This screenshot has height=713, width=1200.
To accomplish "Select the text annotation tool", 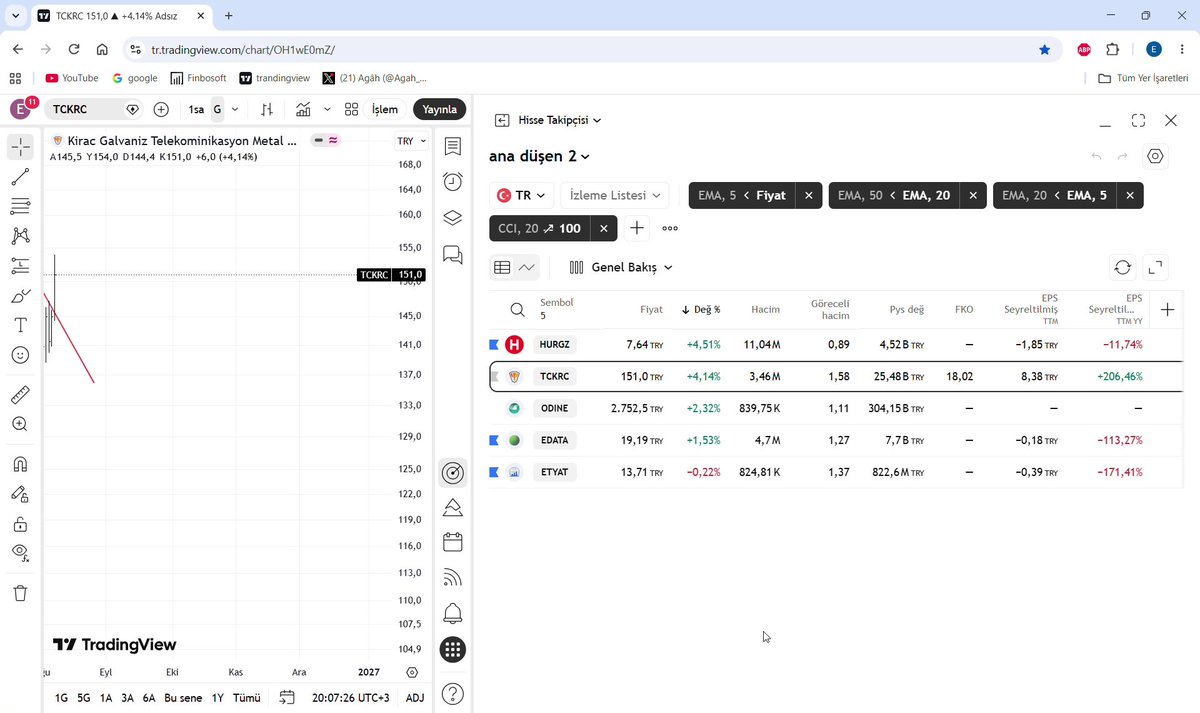I will click(x=20, y=325).
